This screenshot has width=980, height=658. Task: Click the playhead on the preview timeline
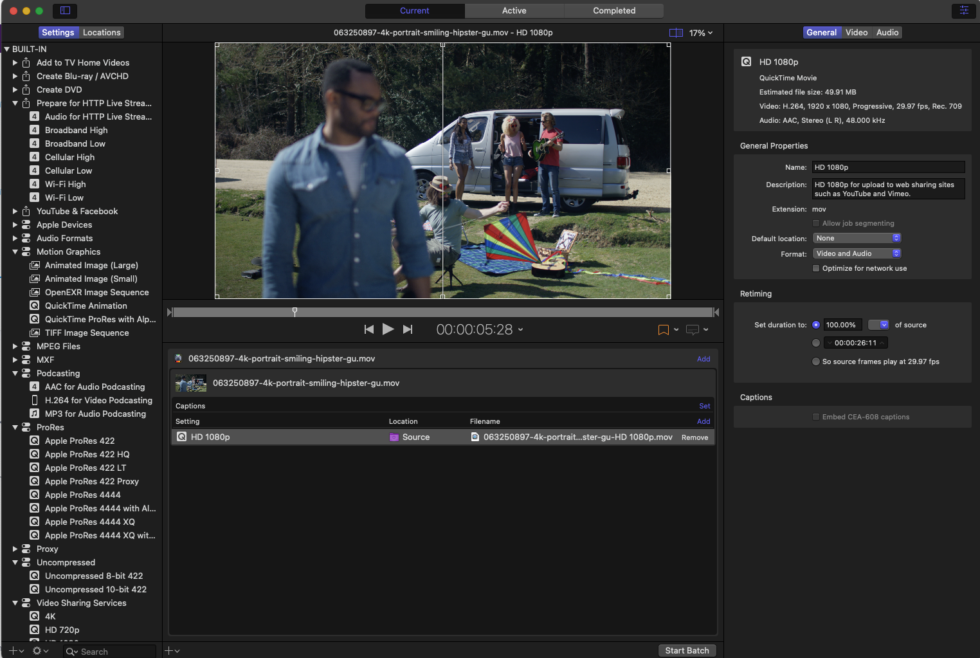pyautogui.click(x=294, y=311)
